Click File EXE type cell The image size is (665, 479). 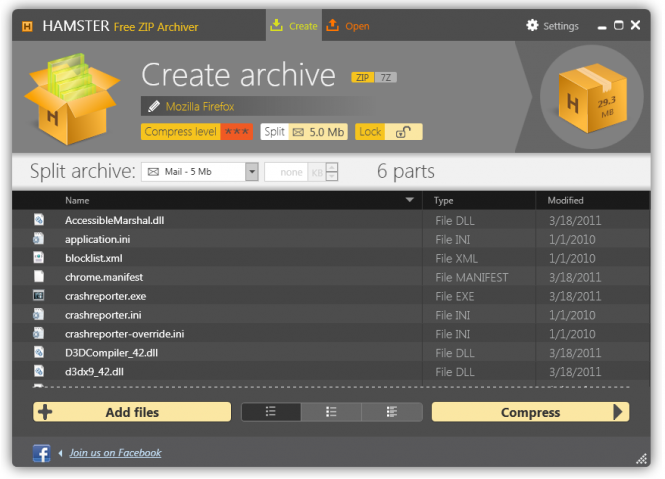pyautogui.click(x=455, y=297)
